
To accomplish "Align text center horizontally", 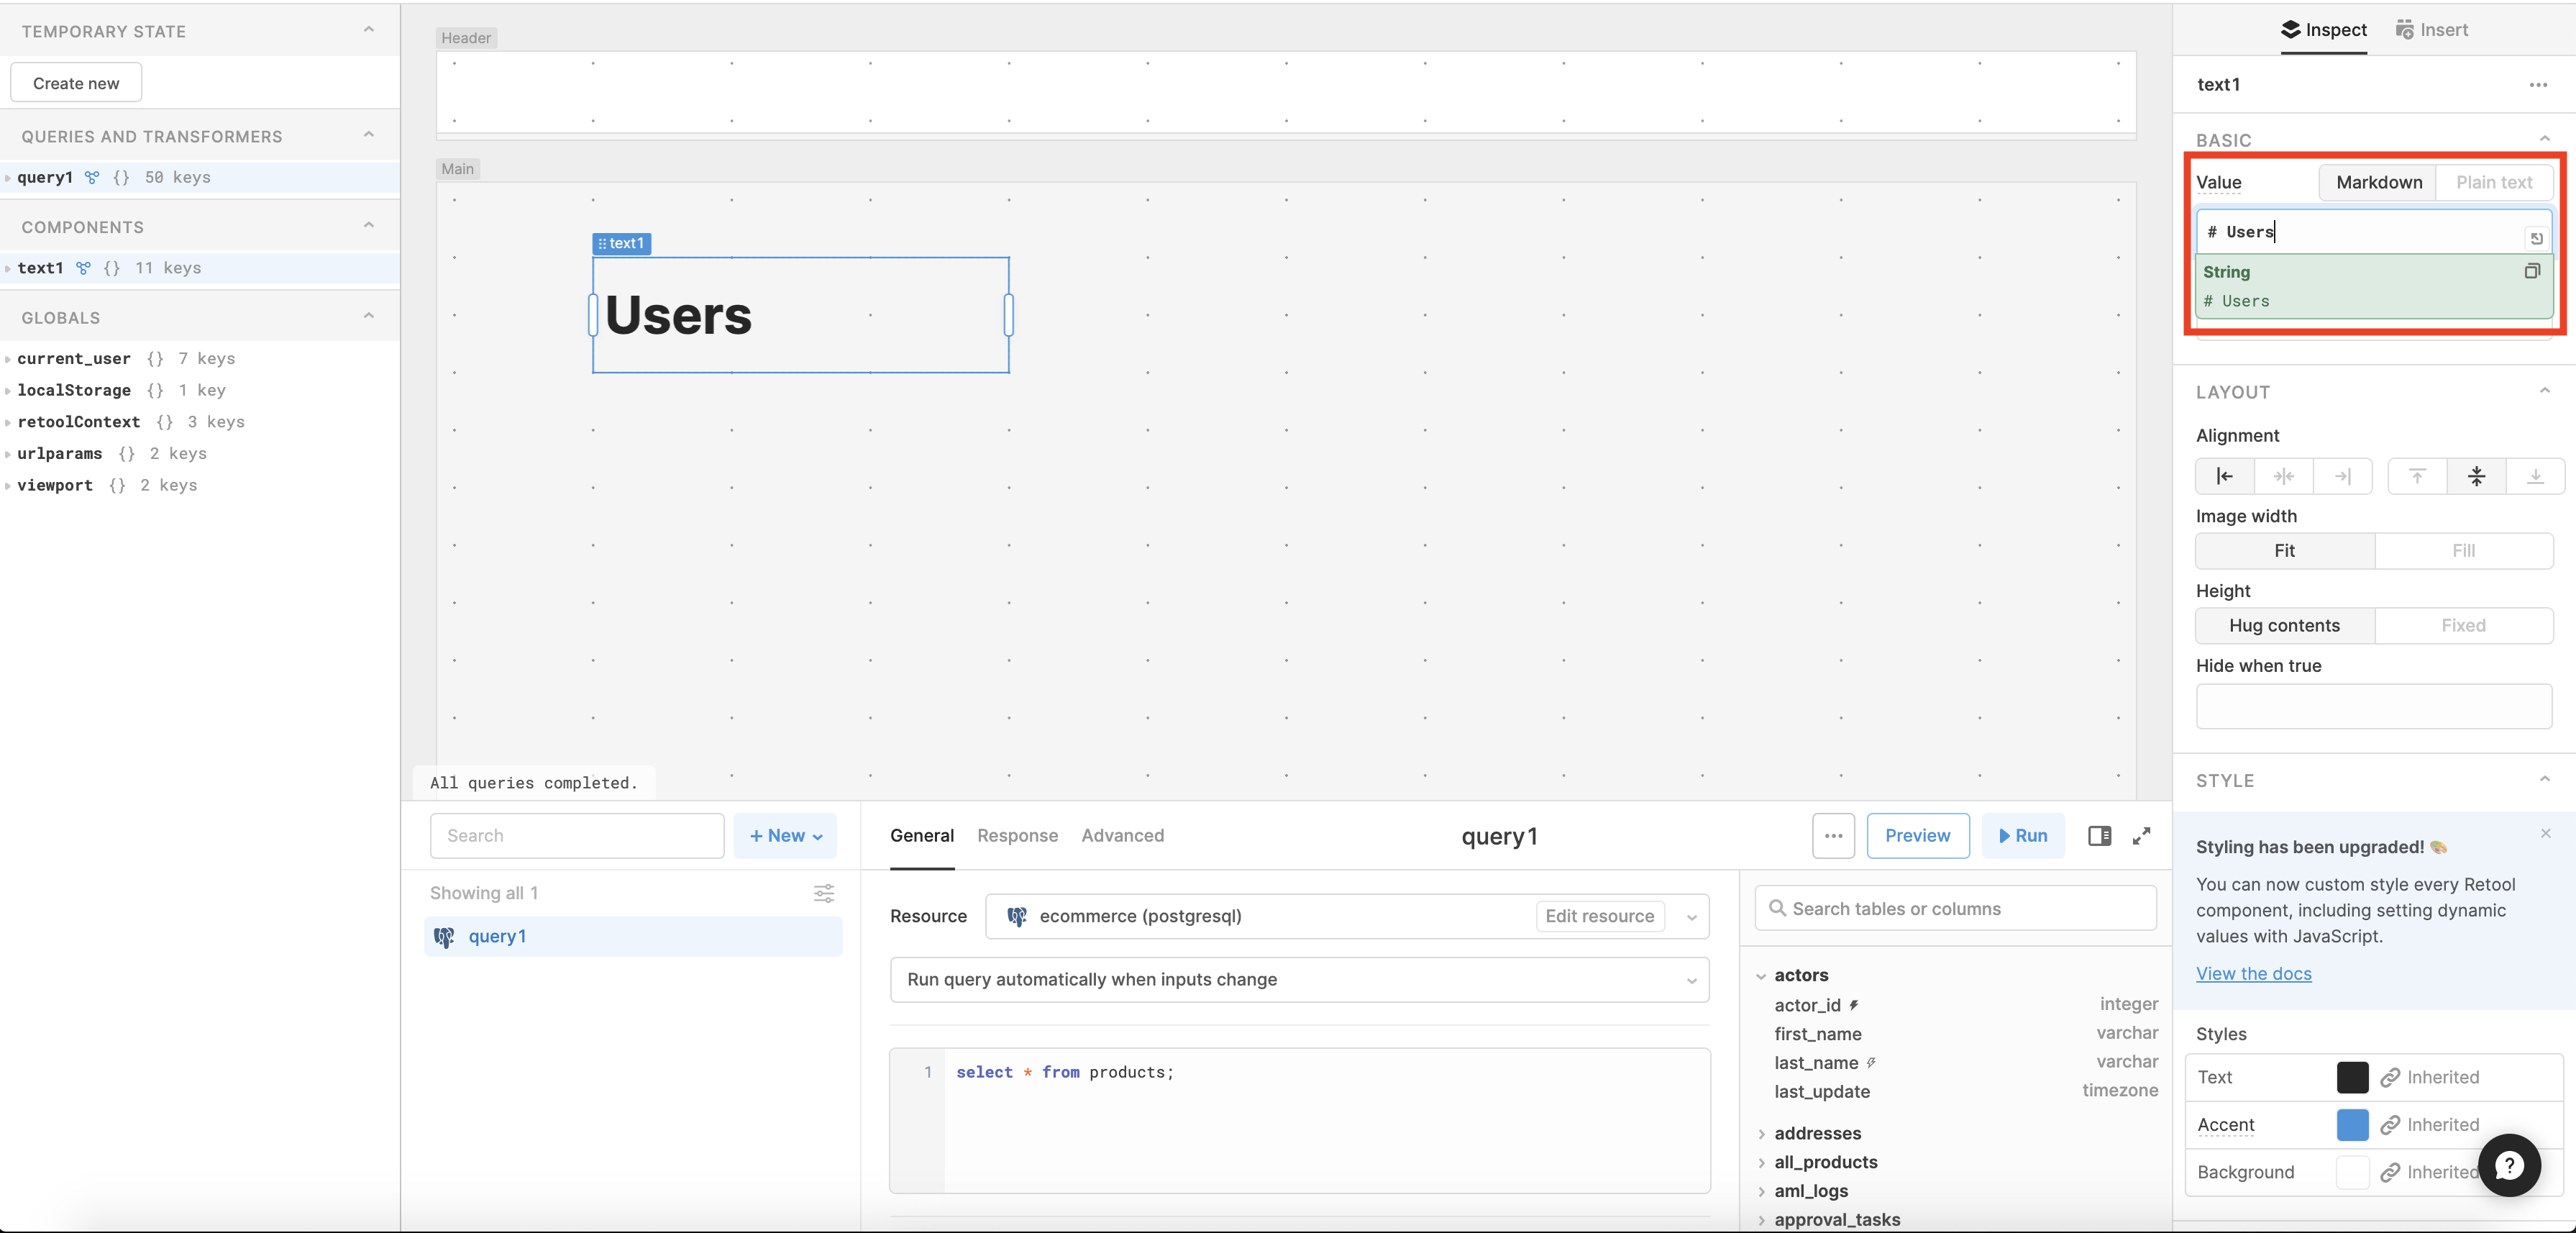I will [2283, 476].
